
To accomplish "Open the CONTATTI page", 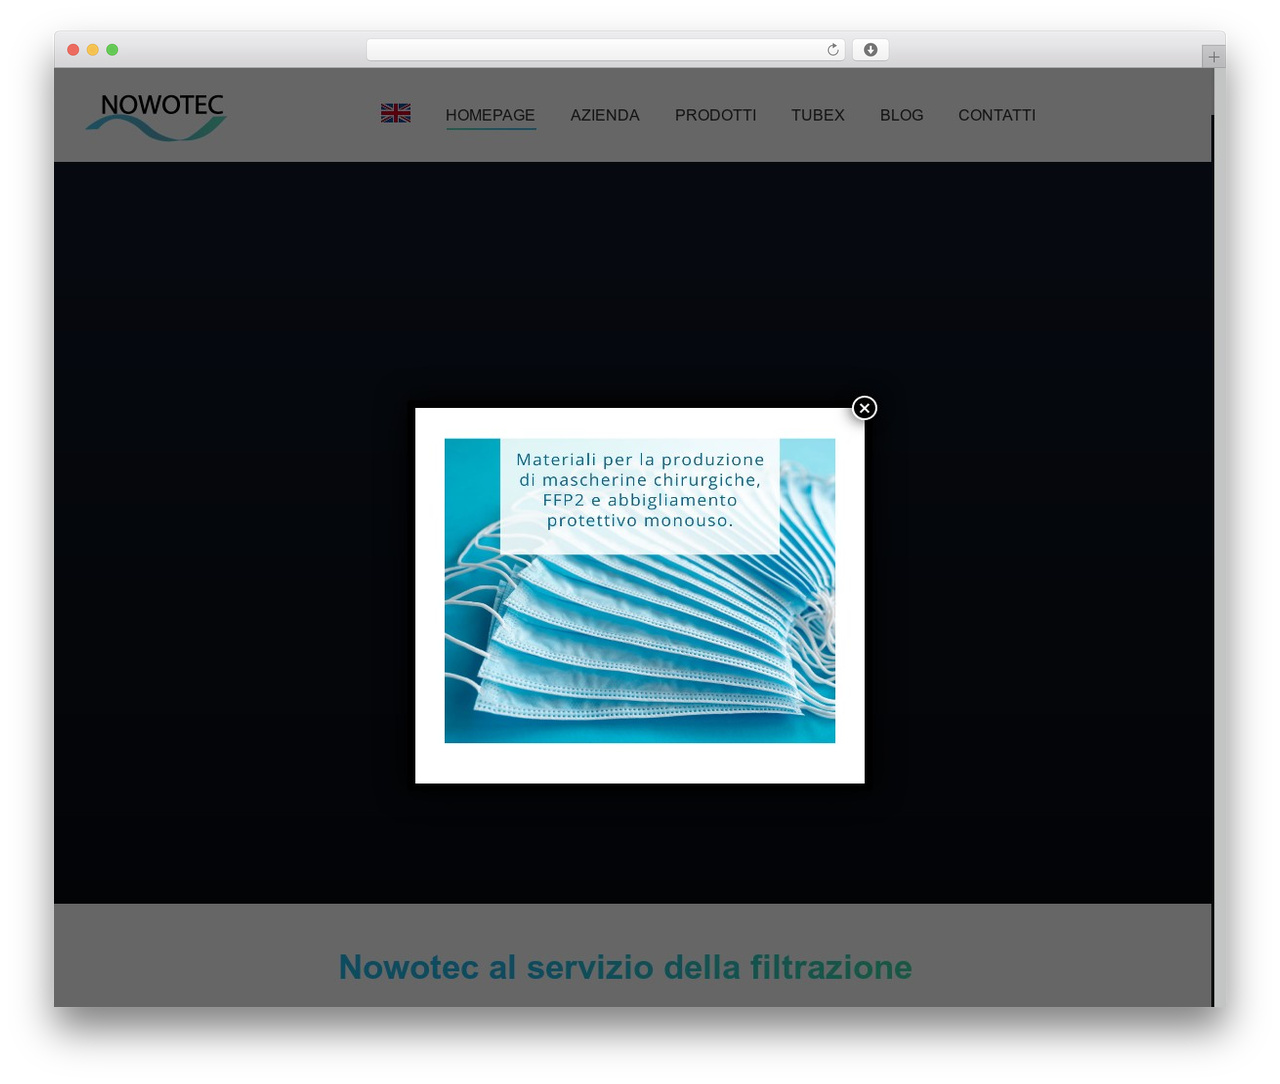I will 997,115.
